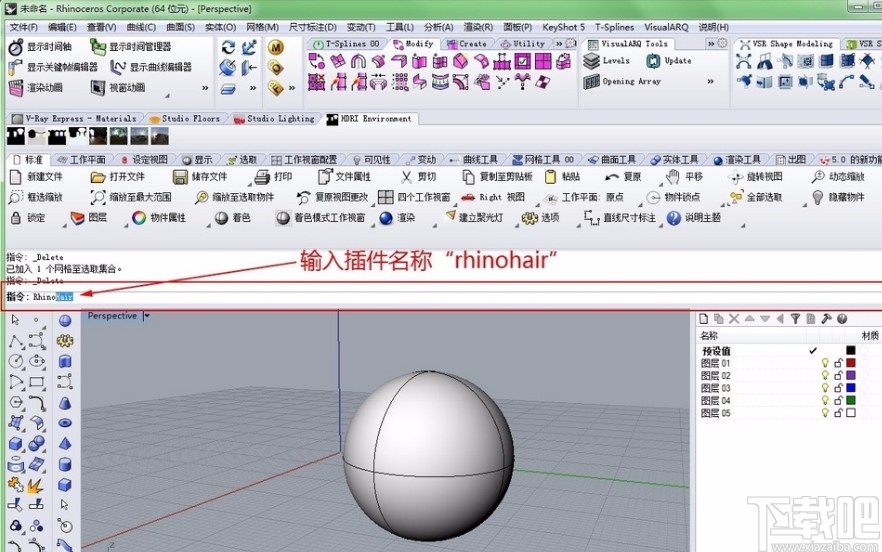Screen dimensions: 882x552
Task: Click the Right 视图 car icon
Action: [468, 198]
